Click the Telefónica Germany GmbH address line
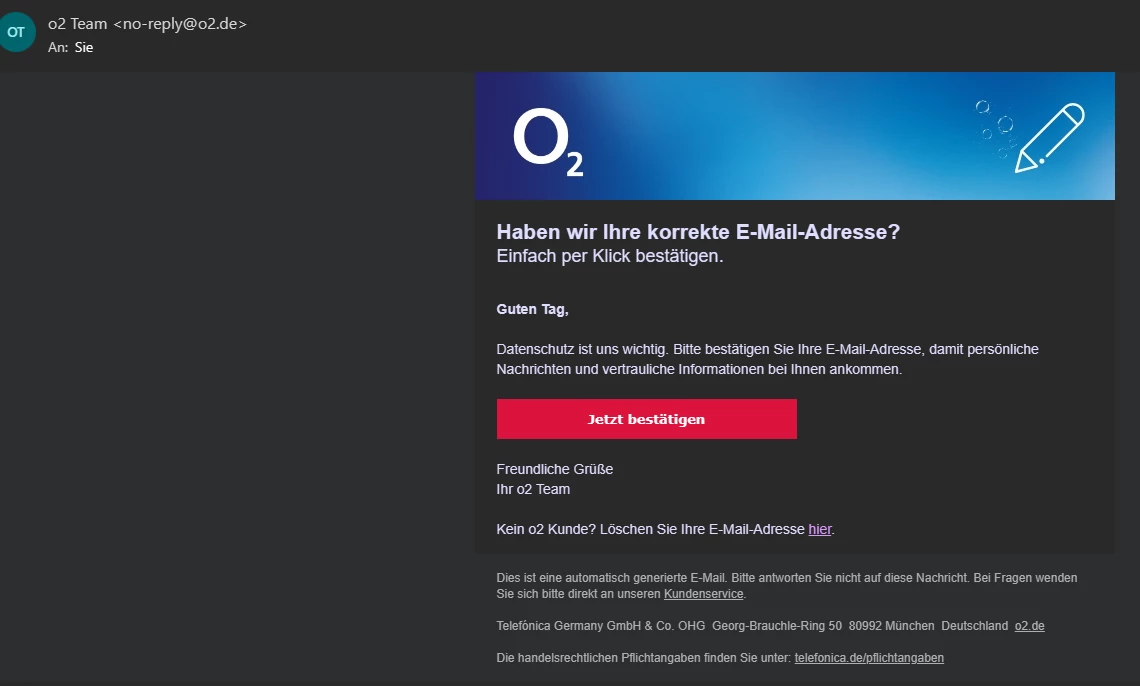1140x686 pixels. pyautogui.click(x=752, y=626)
